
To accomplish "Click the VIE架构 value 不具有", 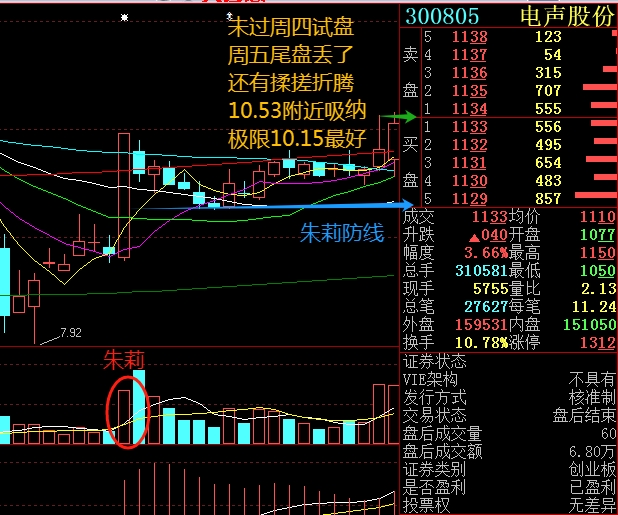I will pos(592,379).
